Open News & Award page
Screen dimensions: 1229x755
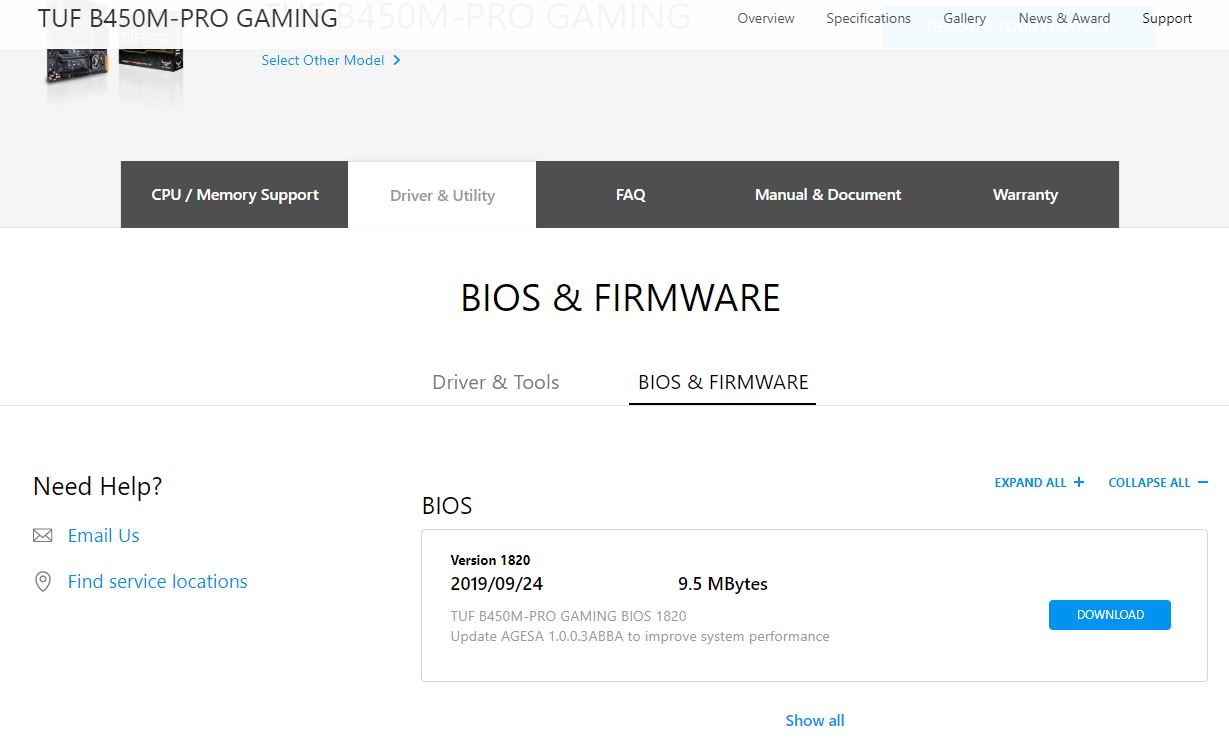coord(1064,18)
